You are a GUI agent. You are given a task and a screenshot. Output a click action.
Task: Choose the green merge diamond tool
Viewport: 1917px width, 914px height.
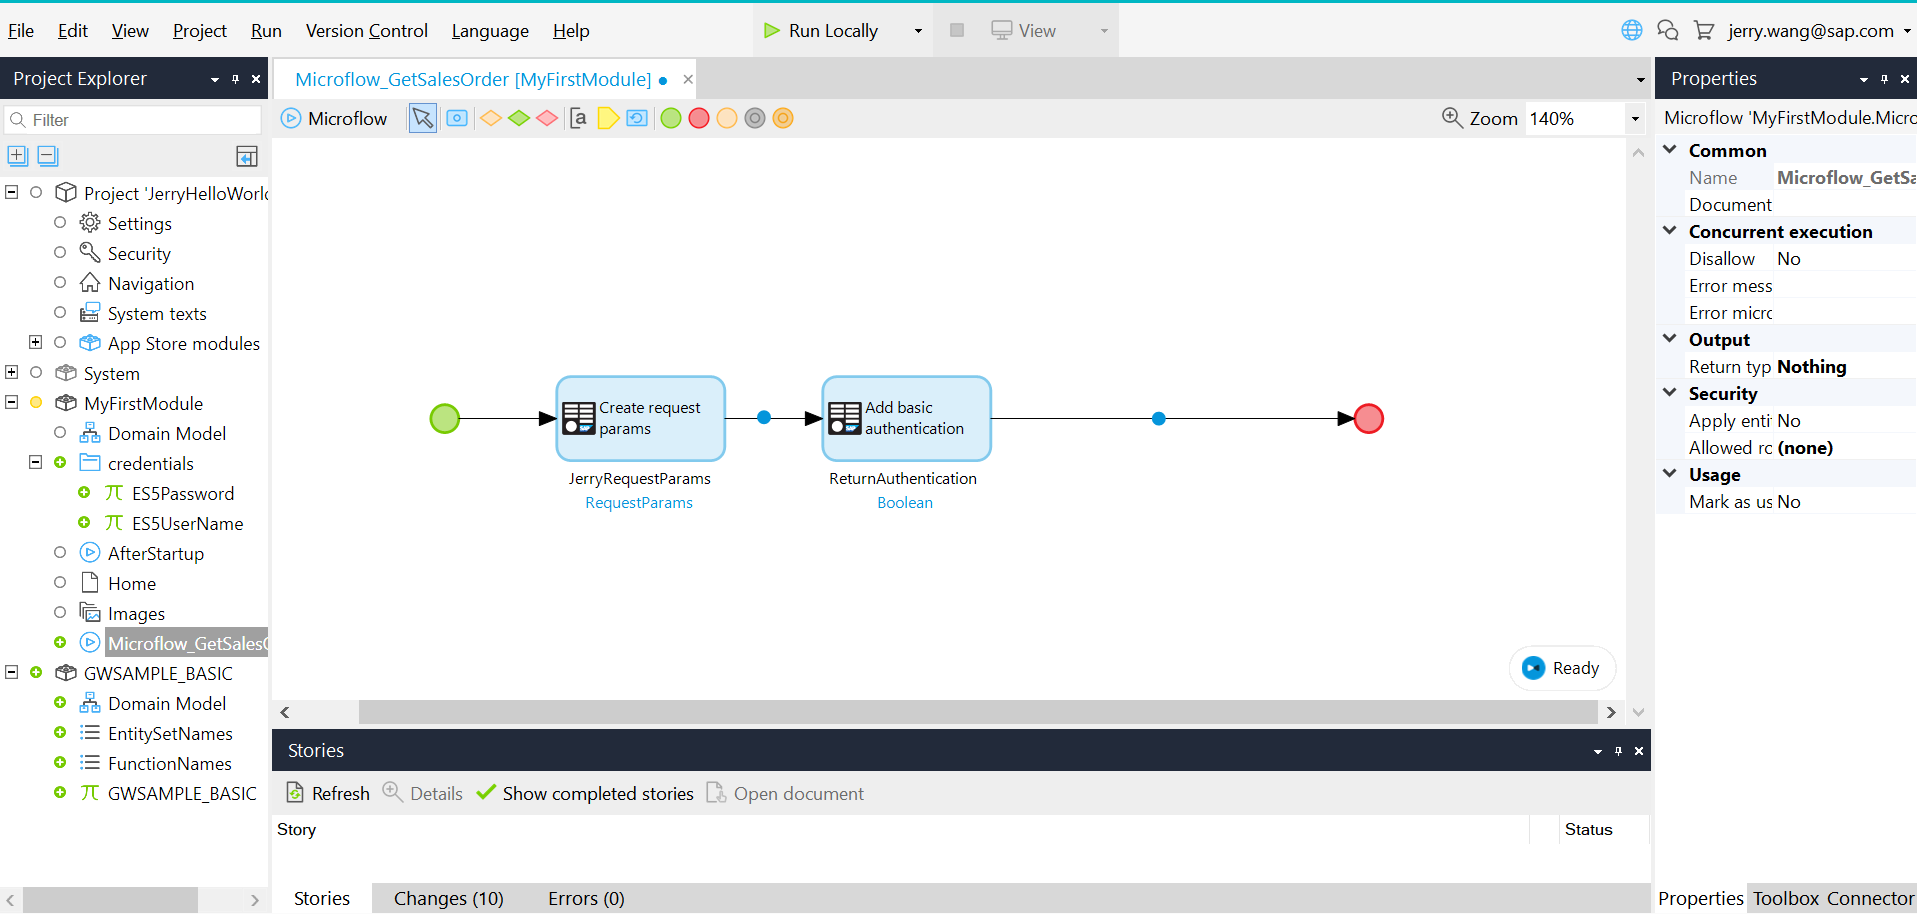point(519,118)
